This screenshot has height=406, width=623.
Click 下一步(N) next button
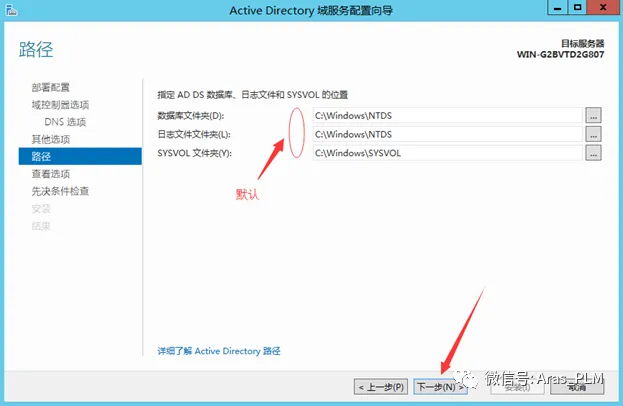(440, 387)
